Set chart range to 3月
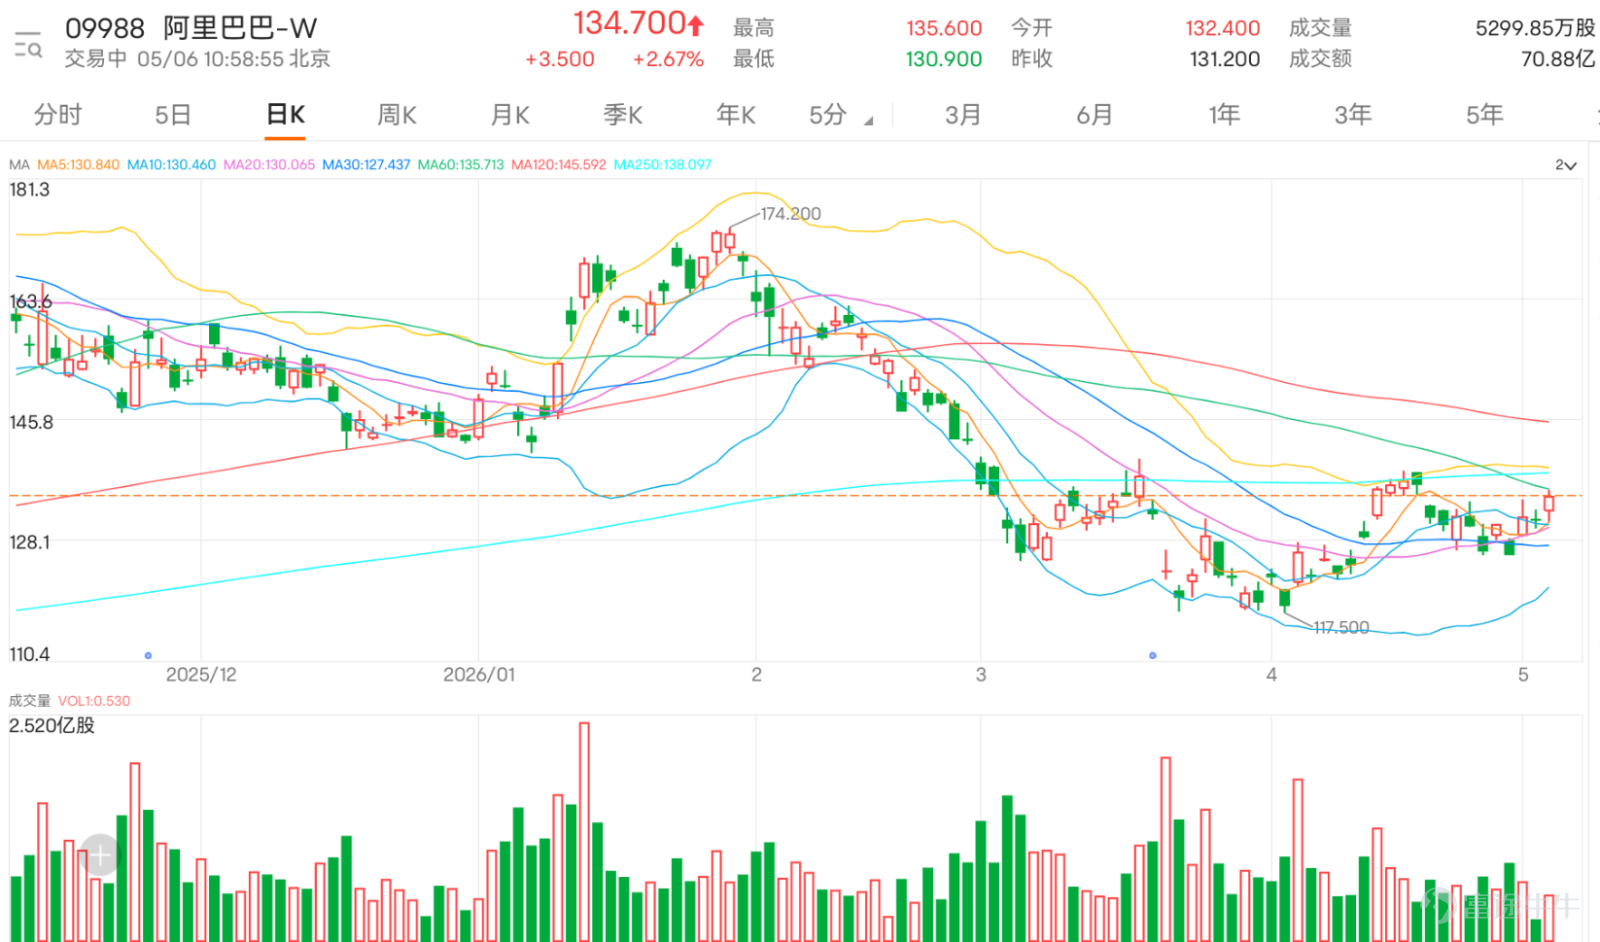The image size is (1600, 942). 963,115
